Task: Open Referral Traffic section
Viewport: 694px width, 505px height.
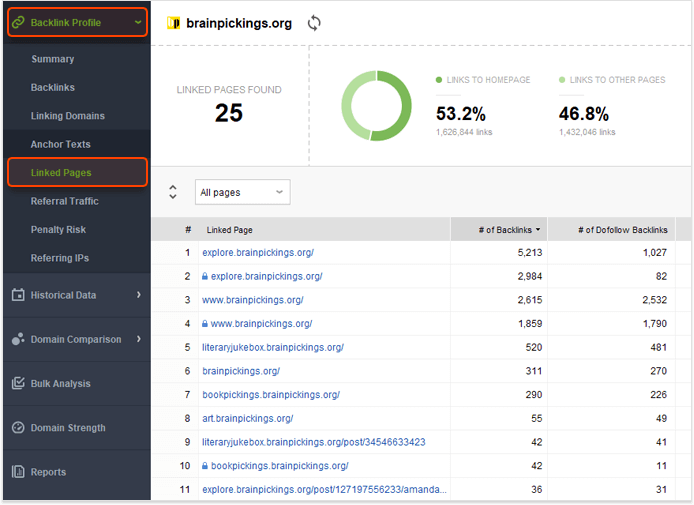Action: [65, 201]
